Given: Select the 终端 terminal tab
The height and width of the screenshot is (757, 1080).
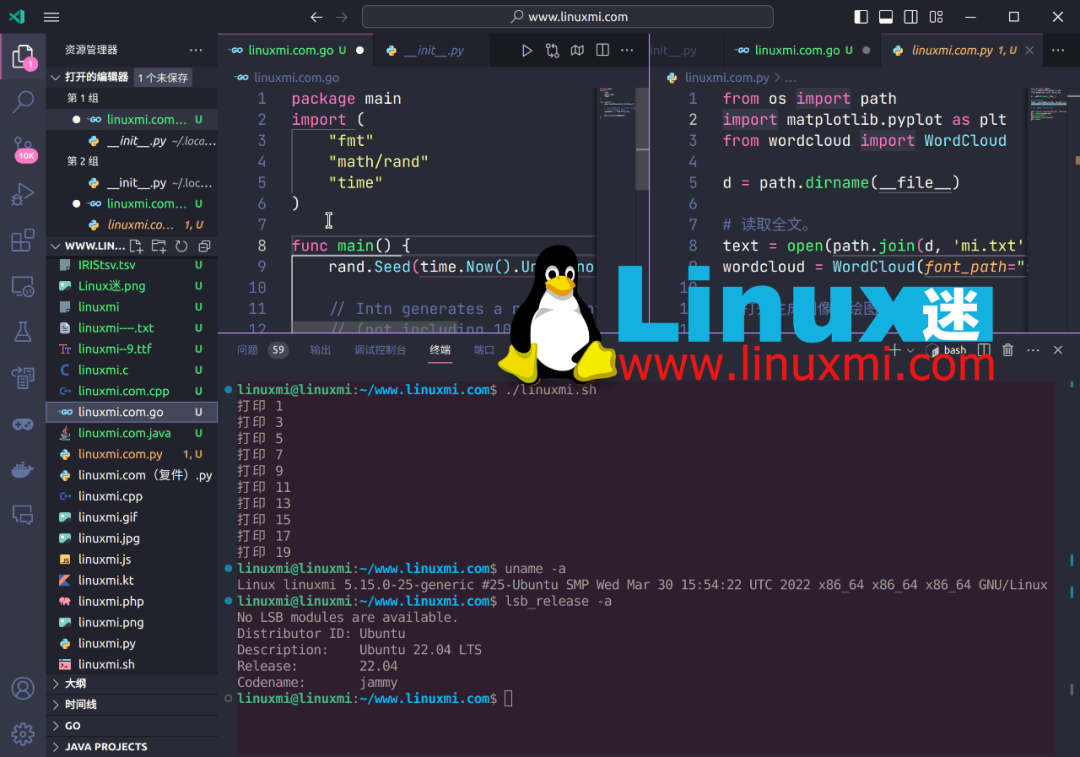Looking at the screenshot, I should point(440,350).
